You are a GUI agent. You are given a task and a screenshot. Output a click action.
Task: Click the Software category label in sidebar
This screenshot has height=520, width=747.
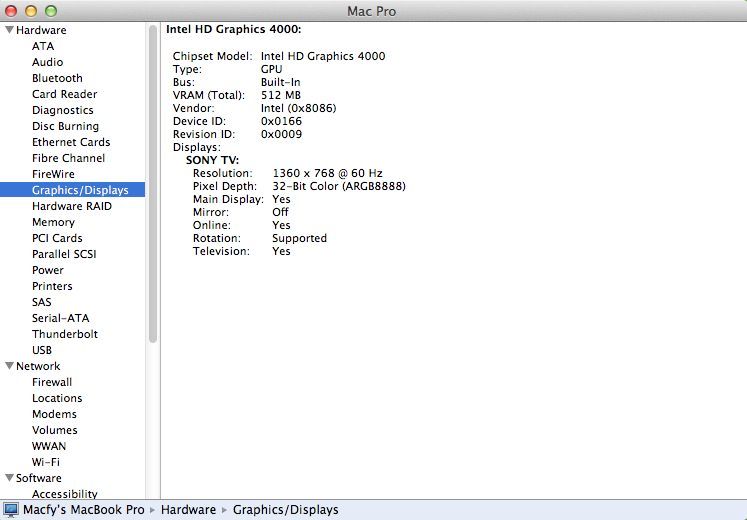[39, 478]
